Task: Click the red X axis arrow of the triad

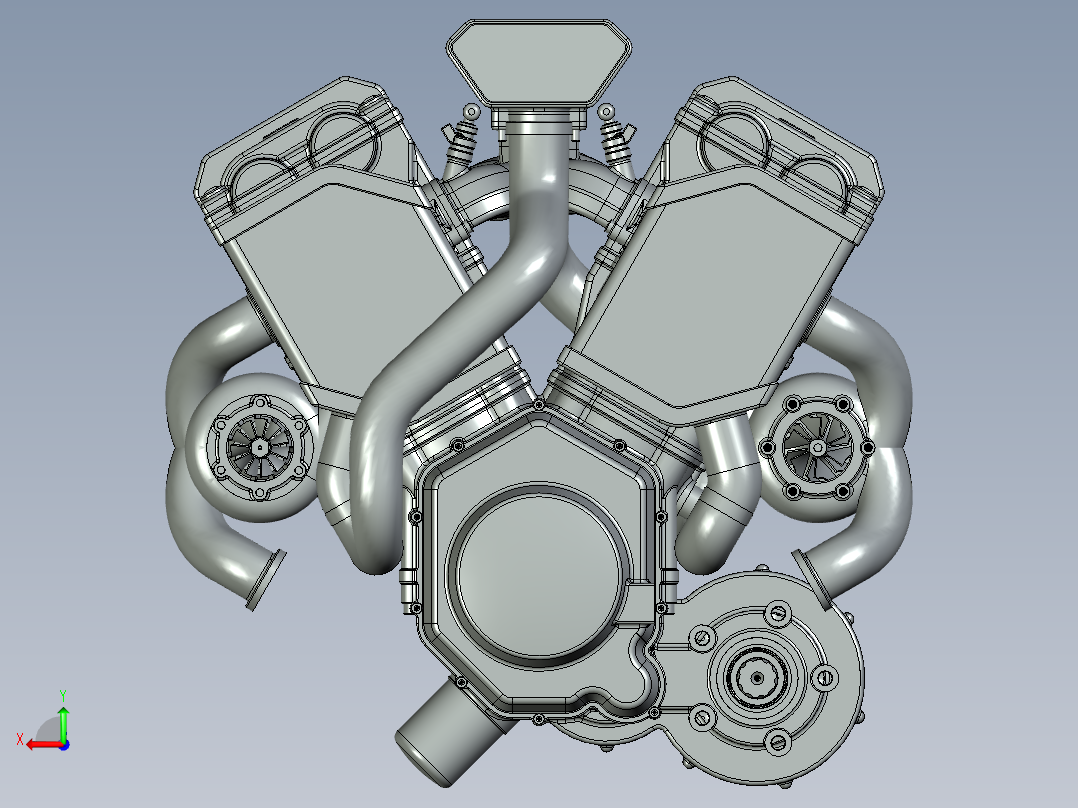Action: coord(43,745)
